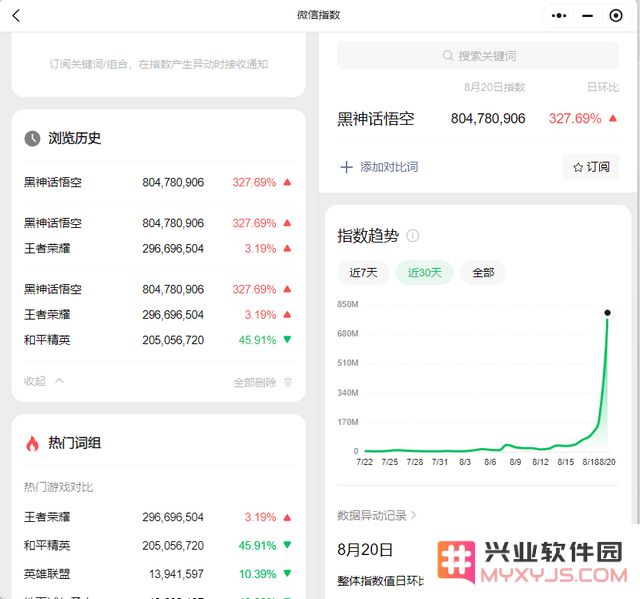Open 英雄联盟 row with 13,941,597
The width and height of the screenshot is (640, 599).
(158, 574)
